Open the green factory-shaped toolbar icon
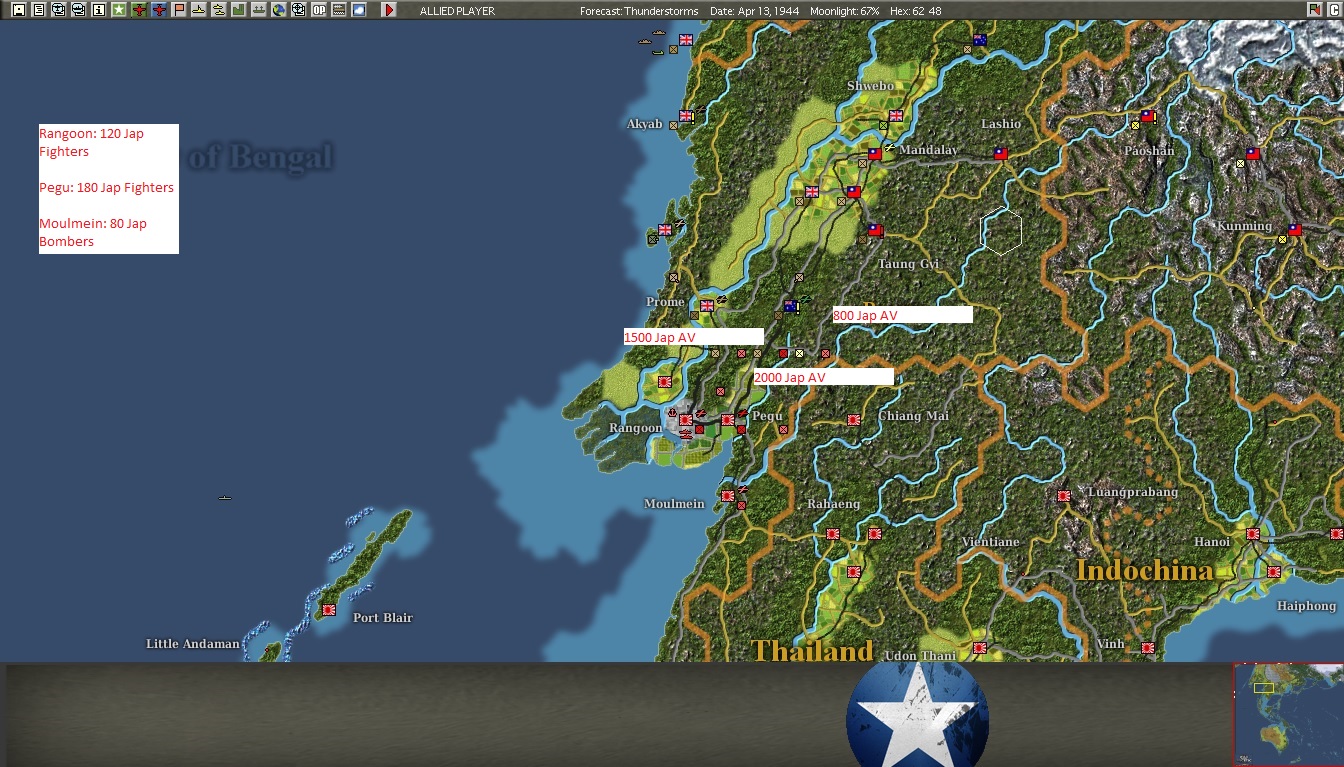Viewport: 1344px width, 767px height. coord(239,10)
